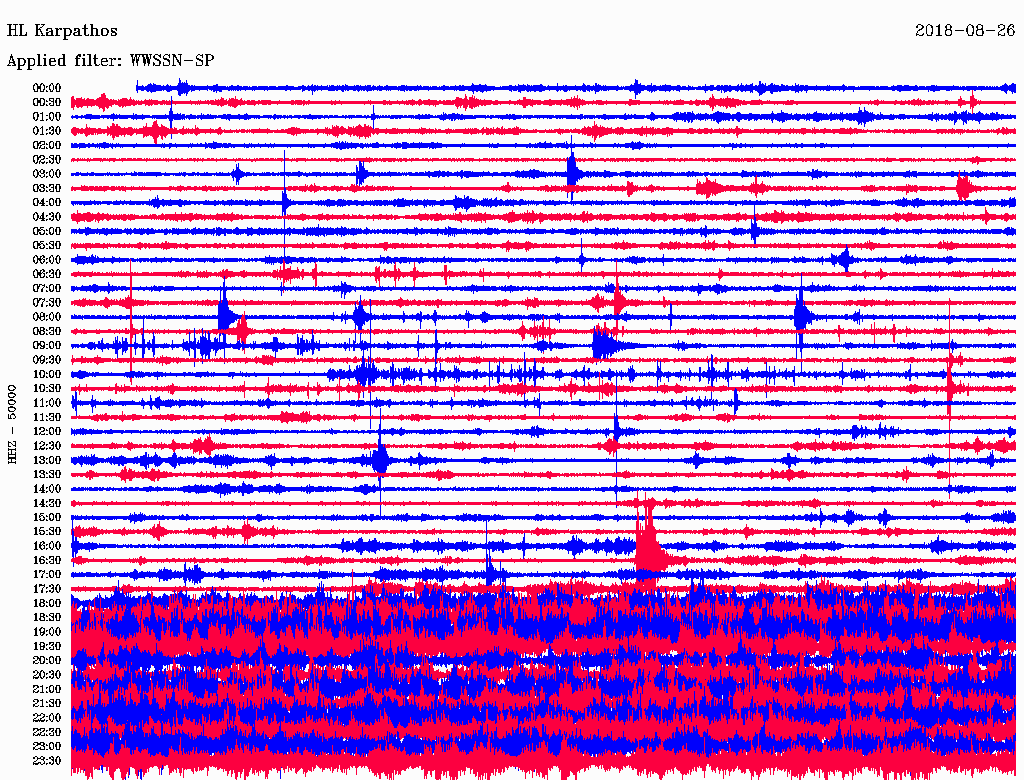Screen dimensions: 1024x780
Task: Select the 17:30 time row label
Action: (x=47, y=589)
